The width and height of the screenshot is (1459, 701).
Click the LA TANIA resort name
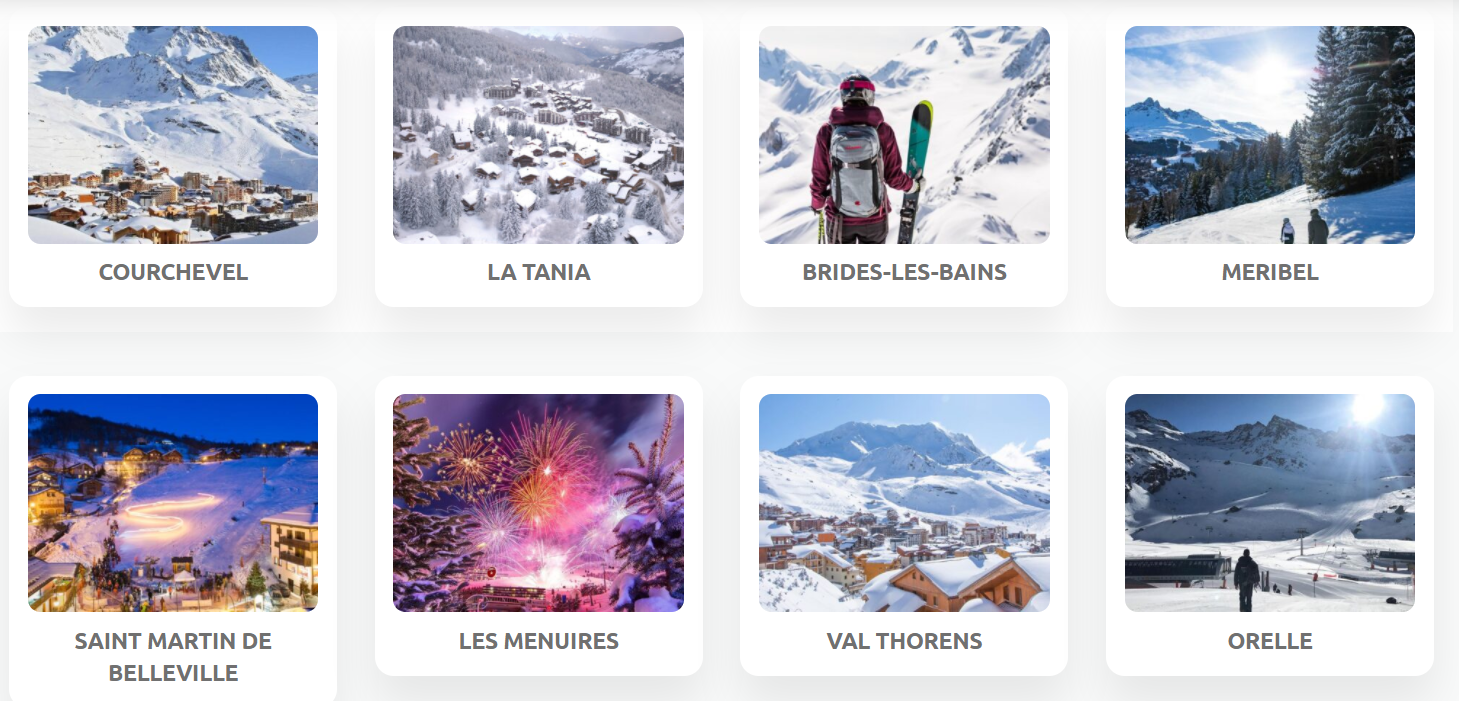pos(538,272)
